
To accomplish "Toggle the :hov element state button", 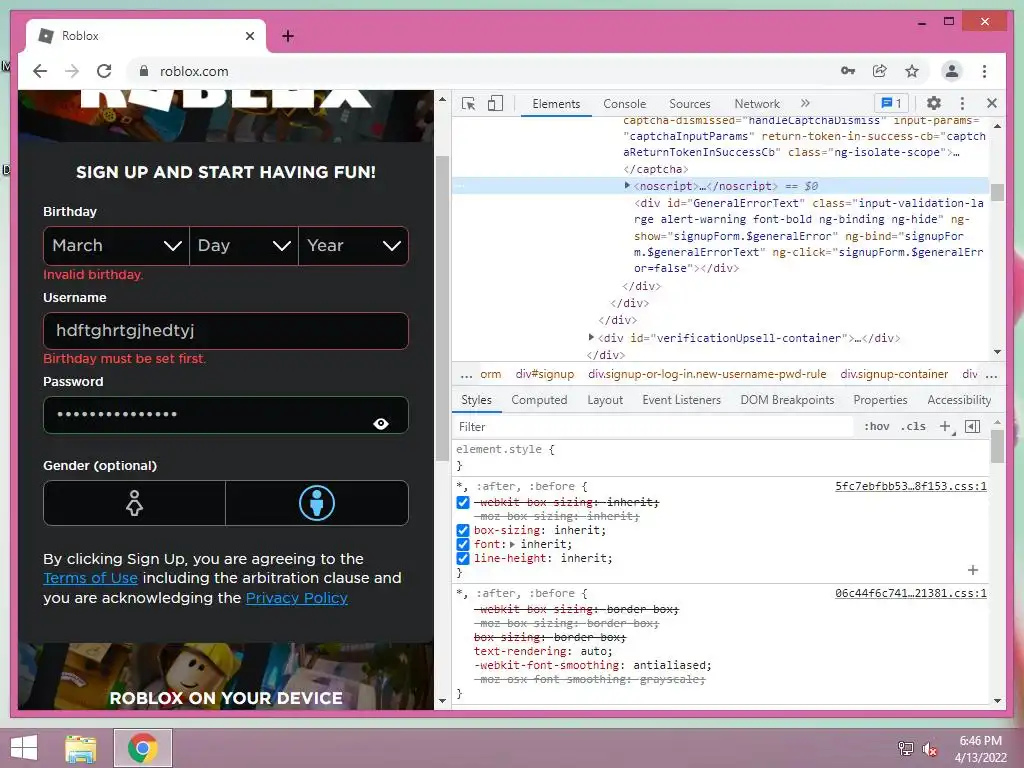I will click(876, 426).
